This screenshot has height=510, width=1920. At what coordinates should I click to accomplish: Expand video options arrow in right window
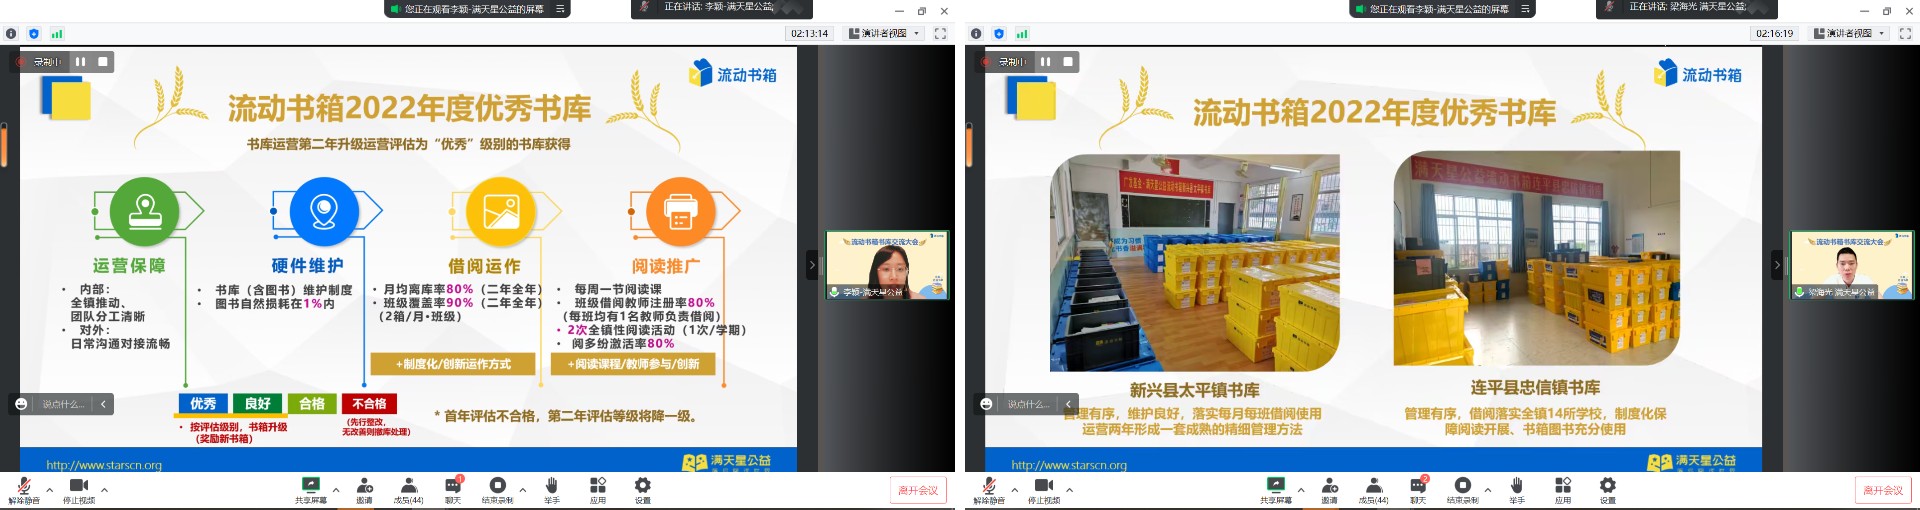[x=1069, y=490]
